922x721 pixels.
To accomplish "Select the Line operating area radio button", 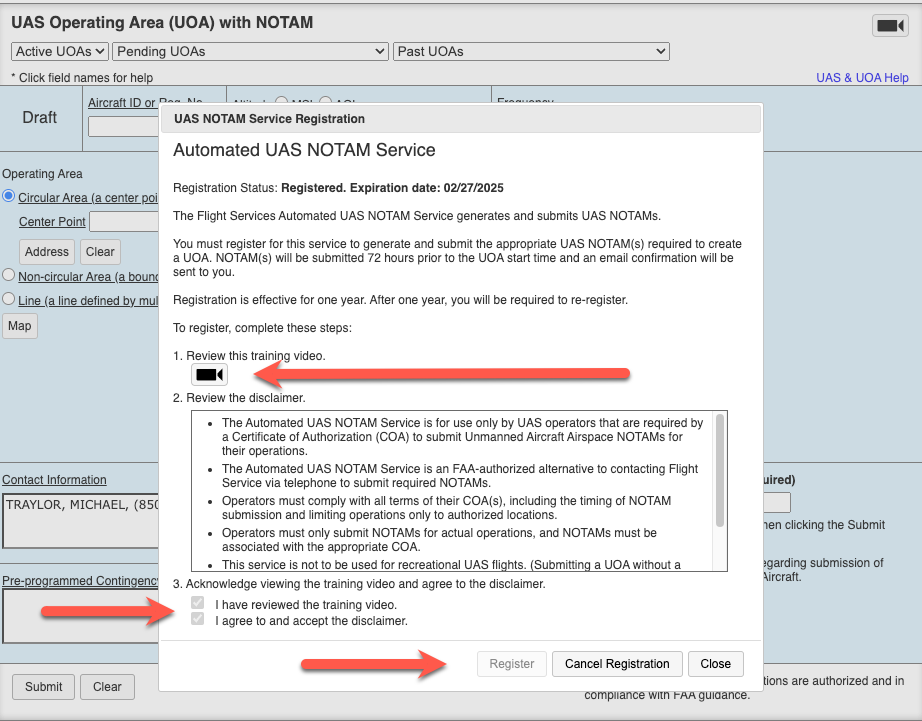I will 8,299.
